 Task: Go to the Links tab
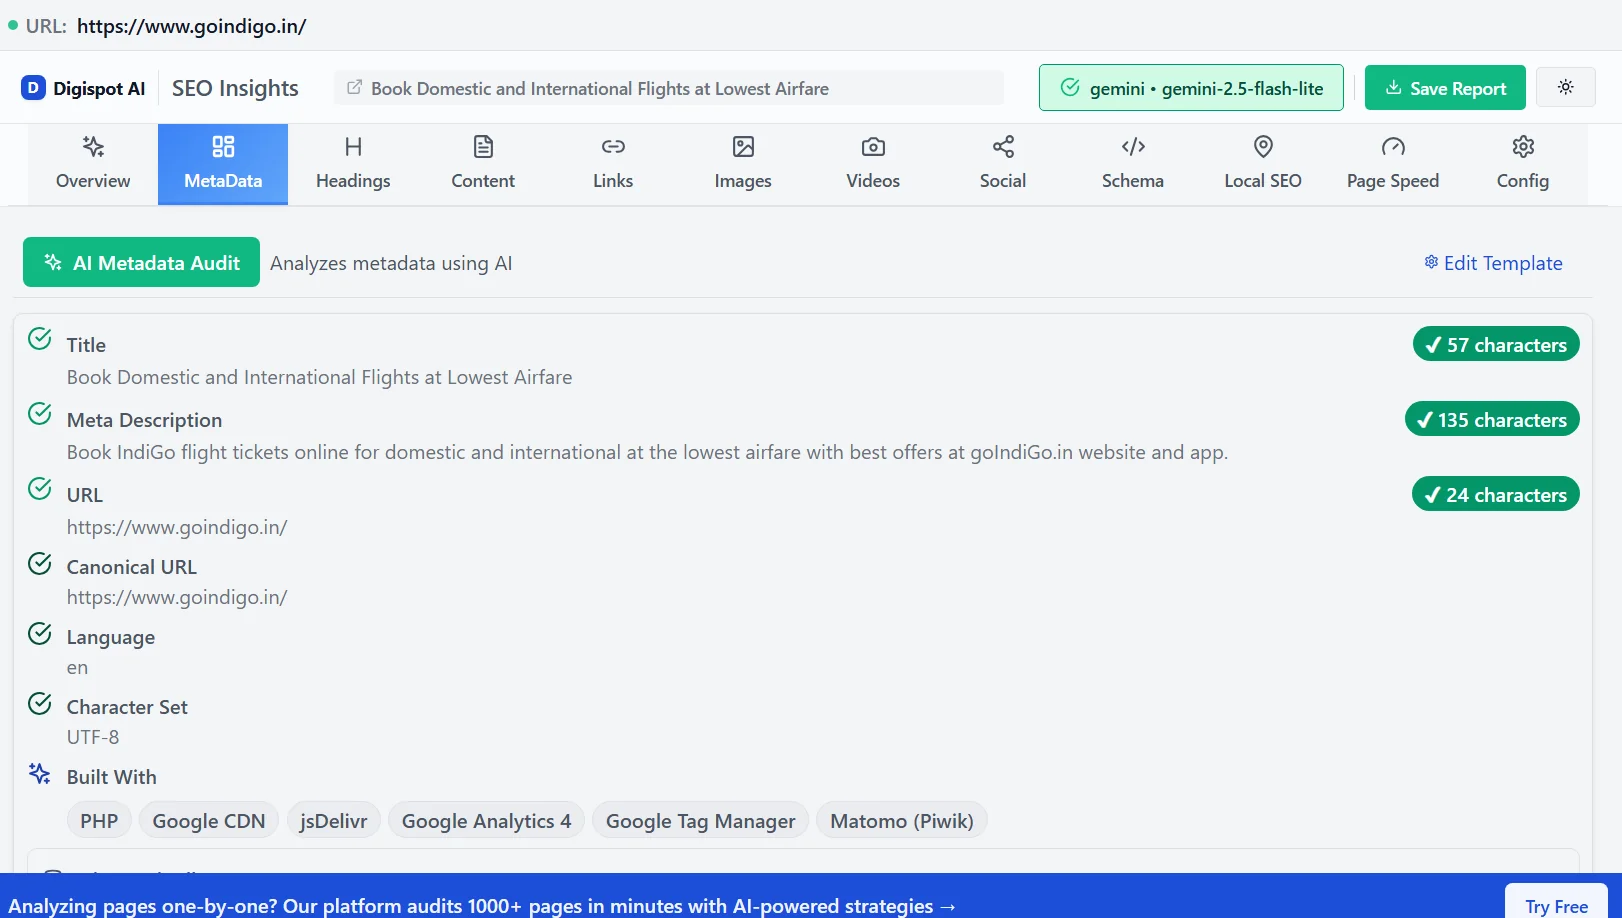pos(613,164)
